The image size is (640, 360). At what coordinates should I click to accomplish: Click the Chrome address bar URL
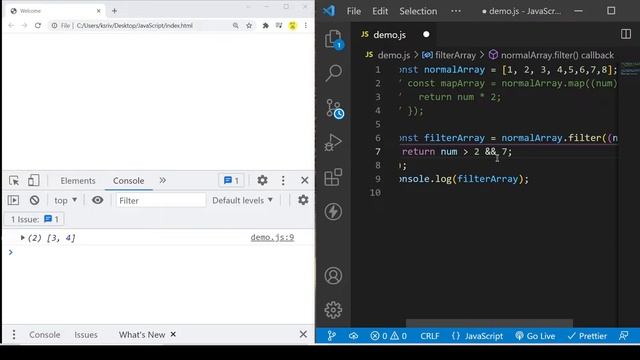point(134,25)
